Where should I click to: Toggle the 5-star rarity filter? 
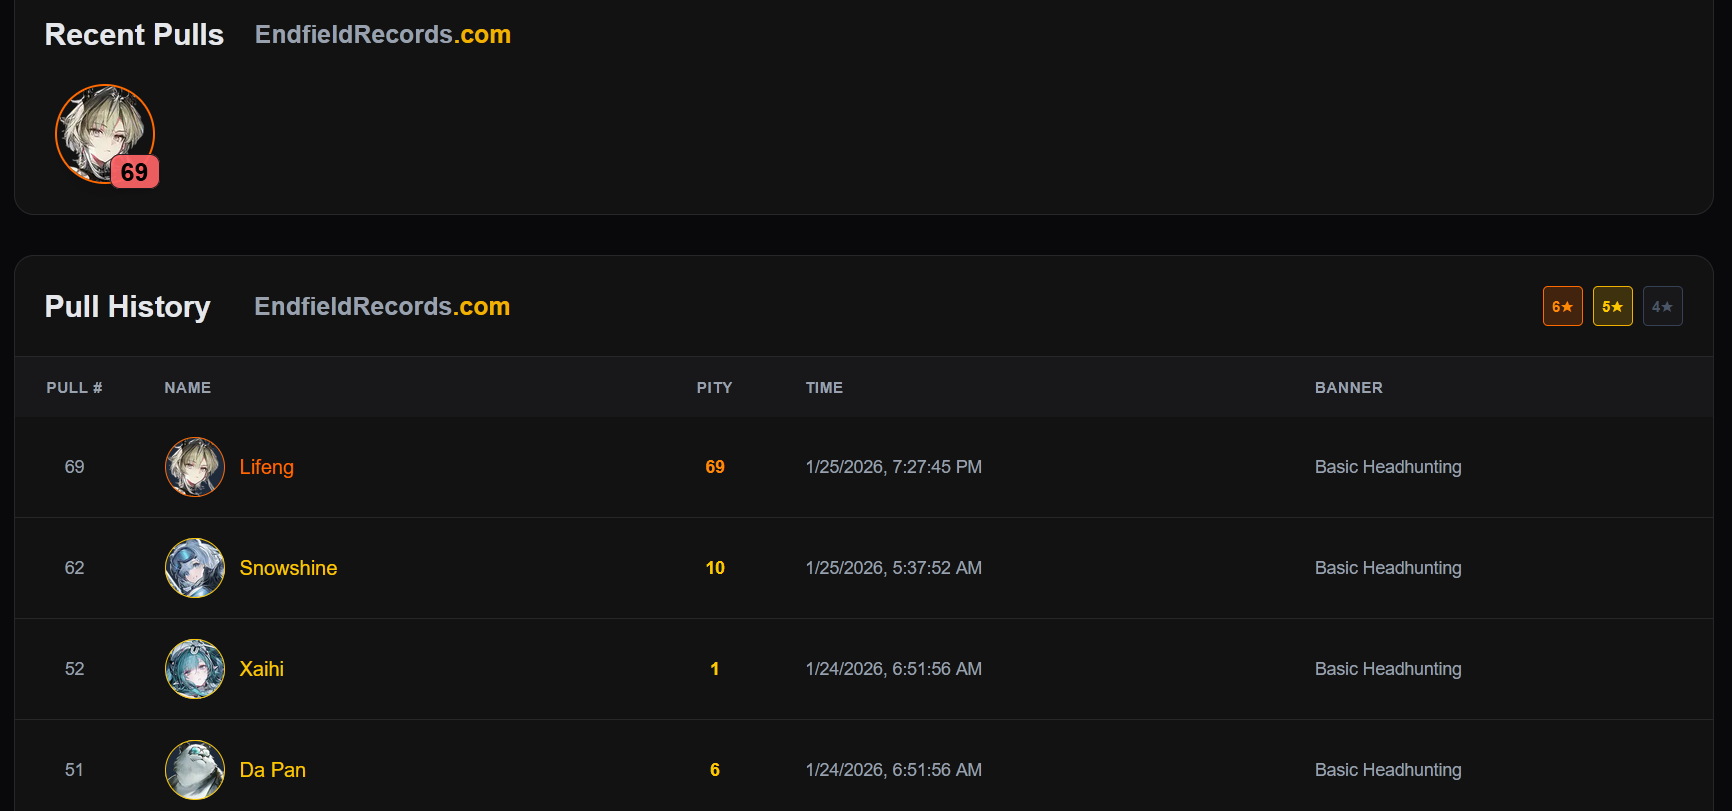(x=1612, y=306)
